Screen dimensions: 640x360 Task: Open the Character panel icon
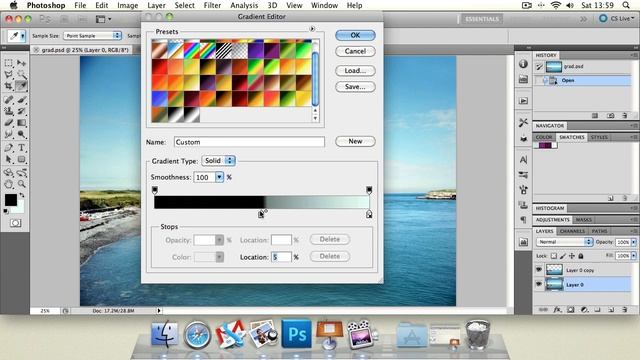[x=523, y=160]
